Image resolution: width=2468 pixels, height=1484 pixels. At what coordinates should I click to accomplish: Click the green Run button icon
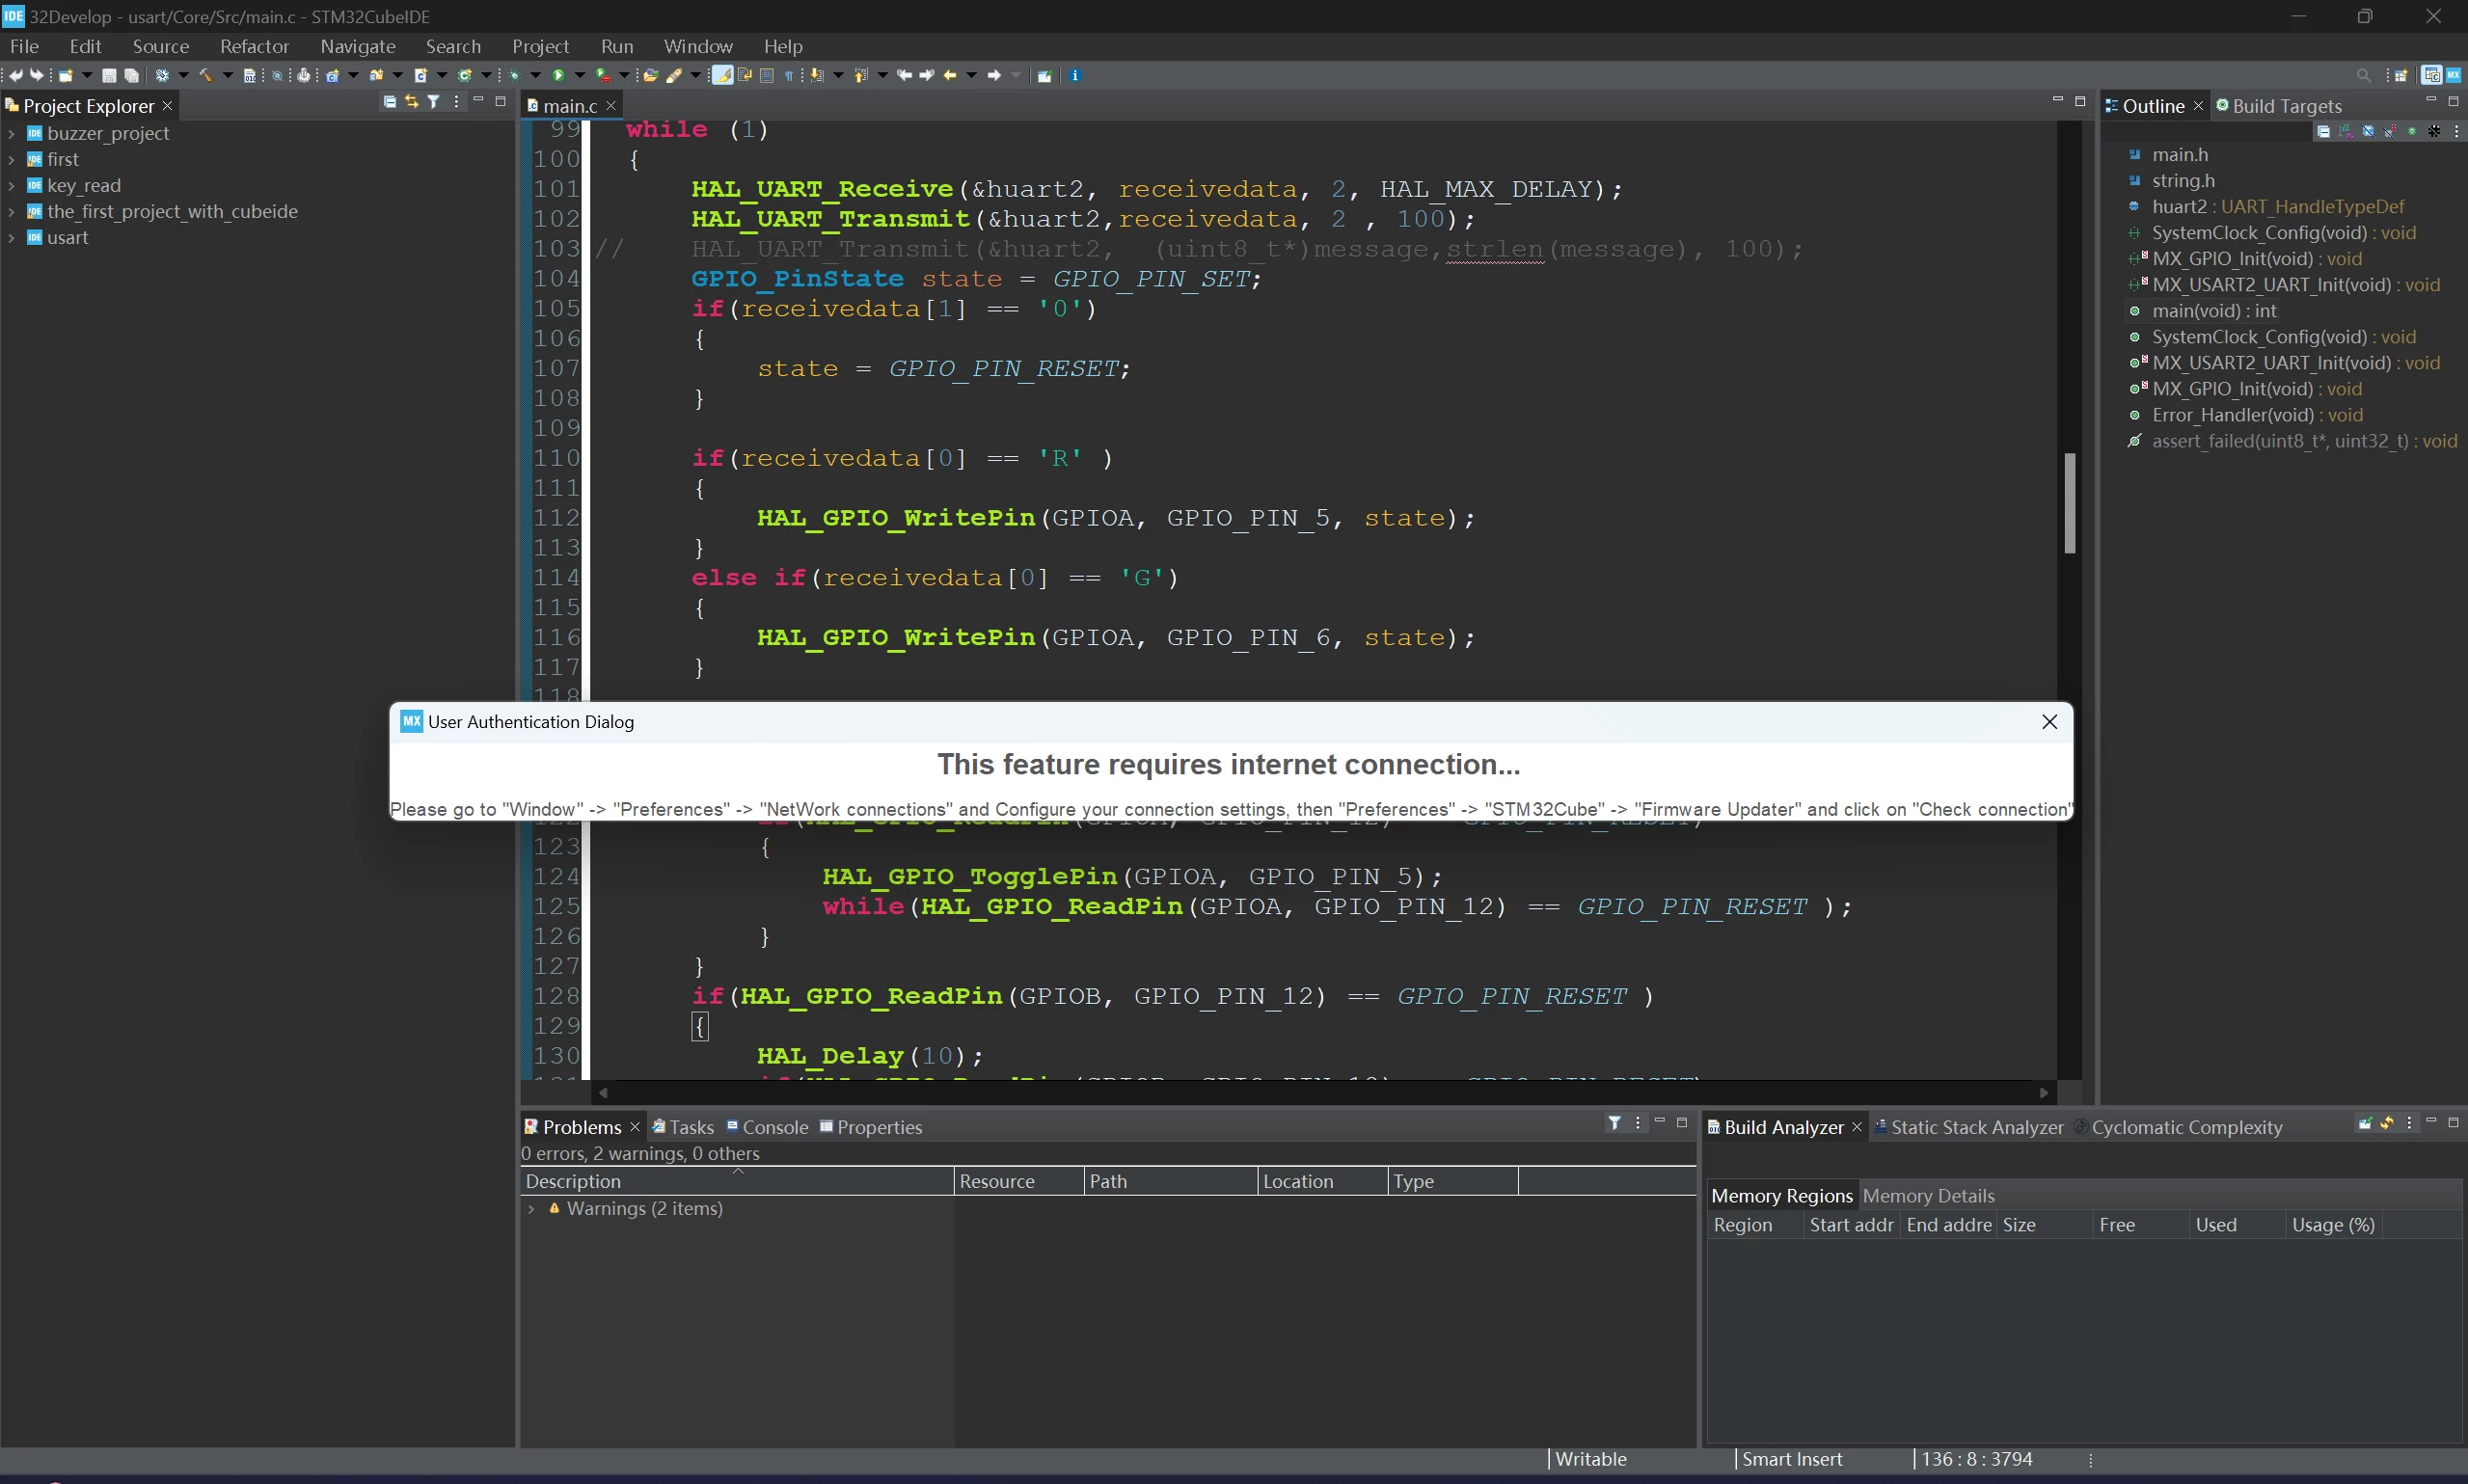pyautogui.click(x=558, y=75)
